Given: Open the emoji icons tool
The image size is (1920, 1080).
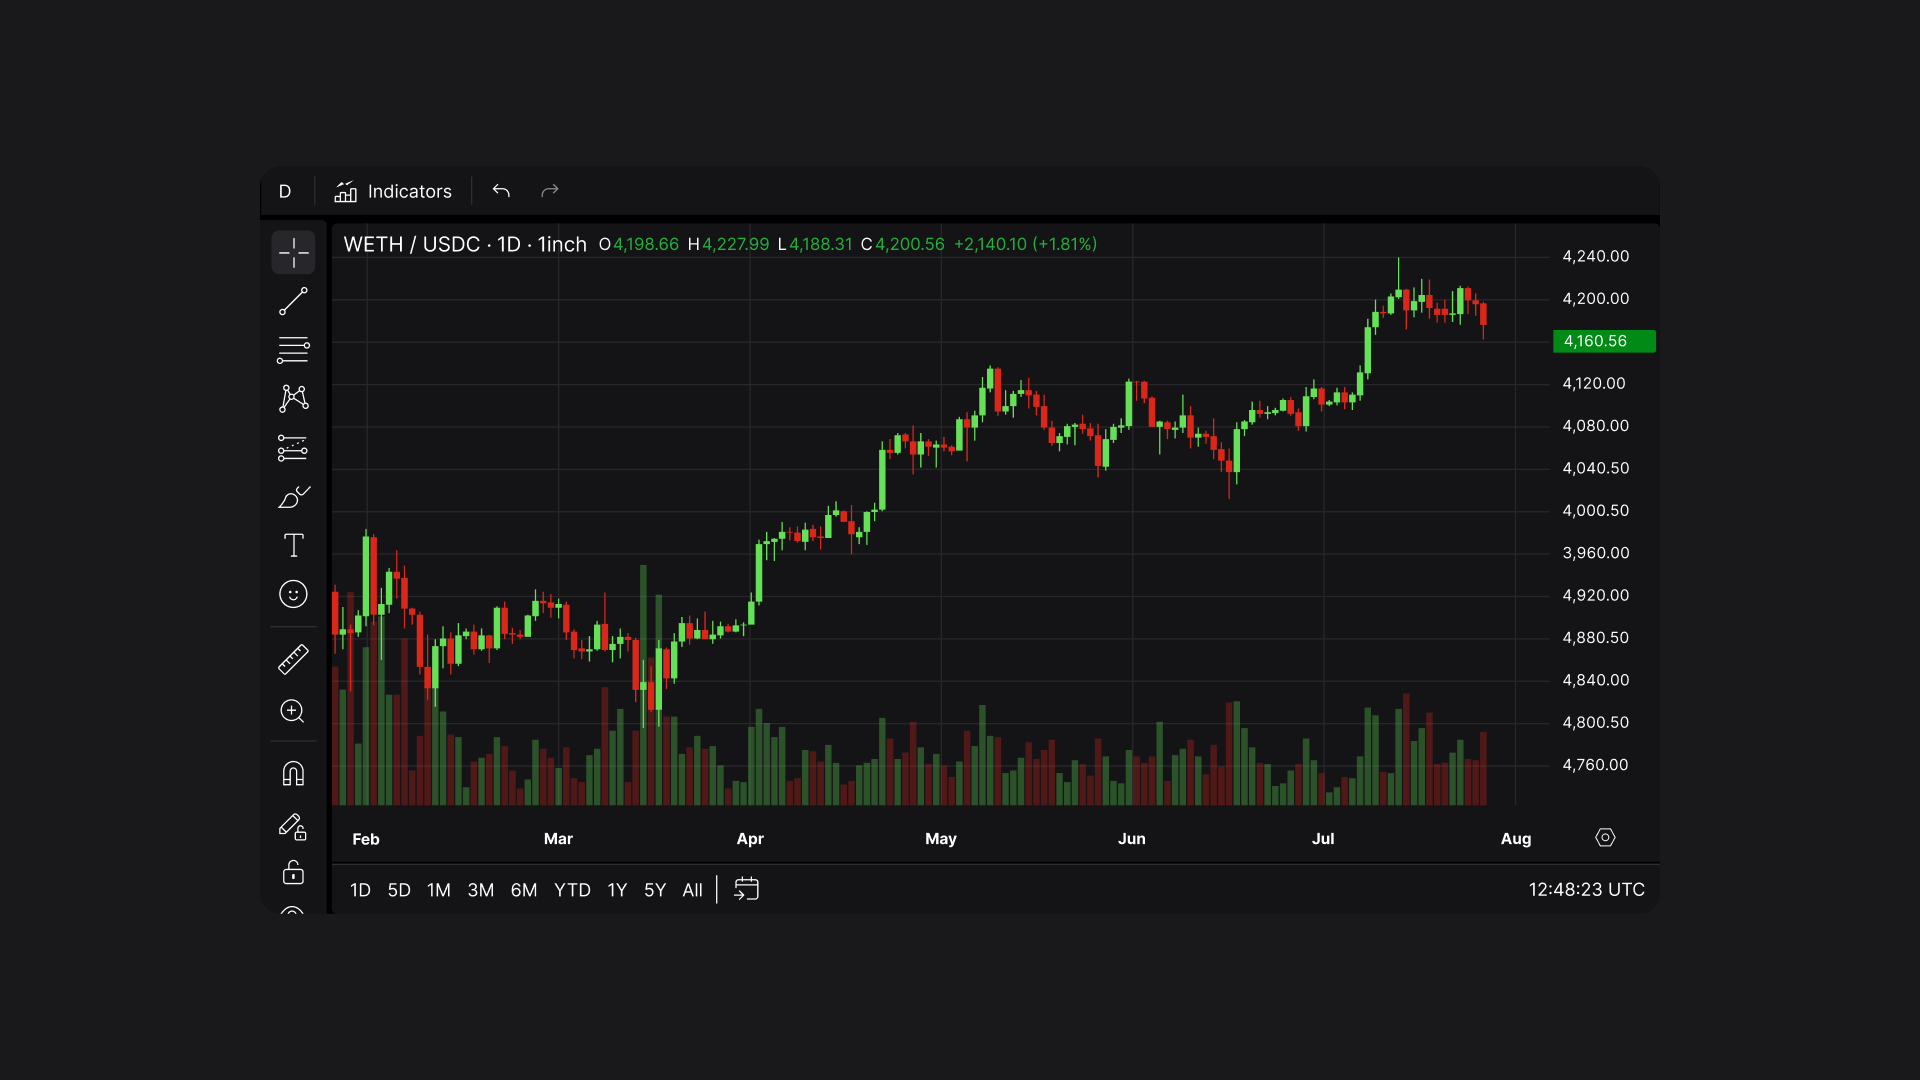Looking at the screenshot, I should coord(293,594).
